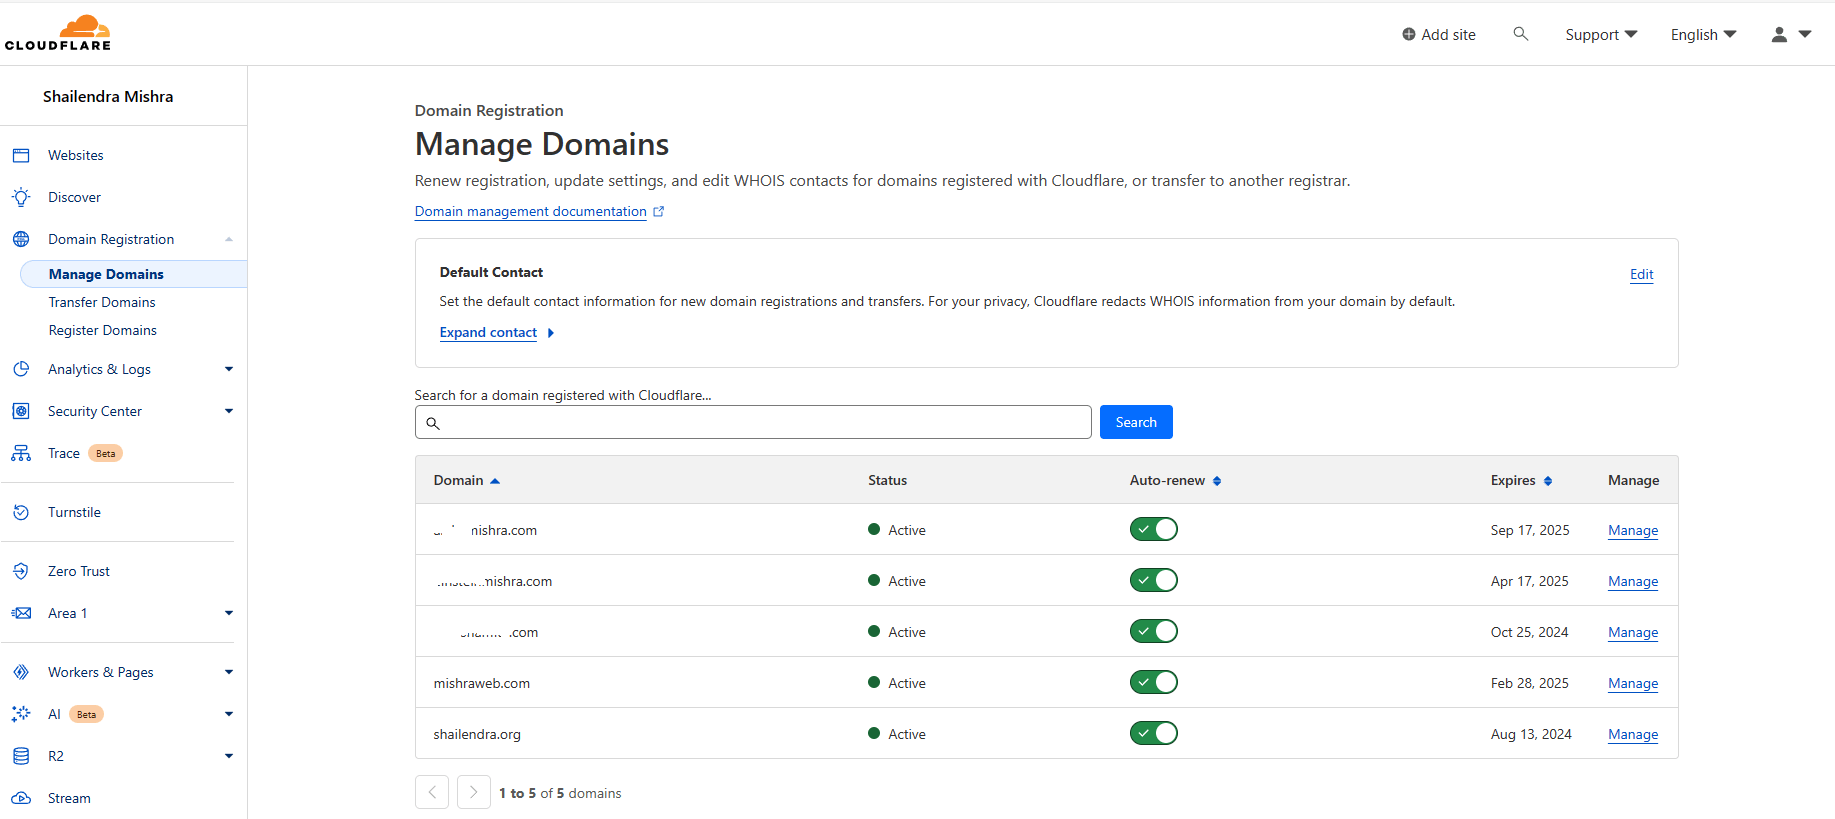Viewport: 1835px width, 819px height.
Task: Click the Workers & Pages icon
Action: [21, 672]
